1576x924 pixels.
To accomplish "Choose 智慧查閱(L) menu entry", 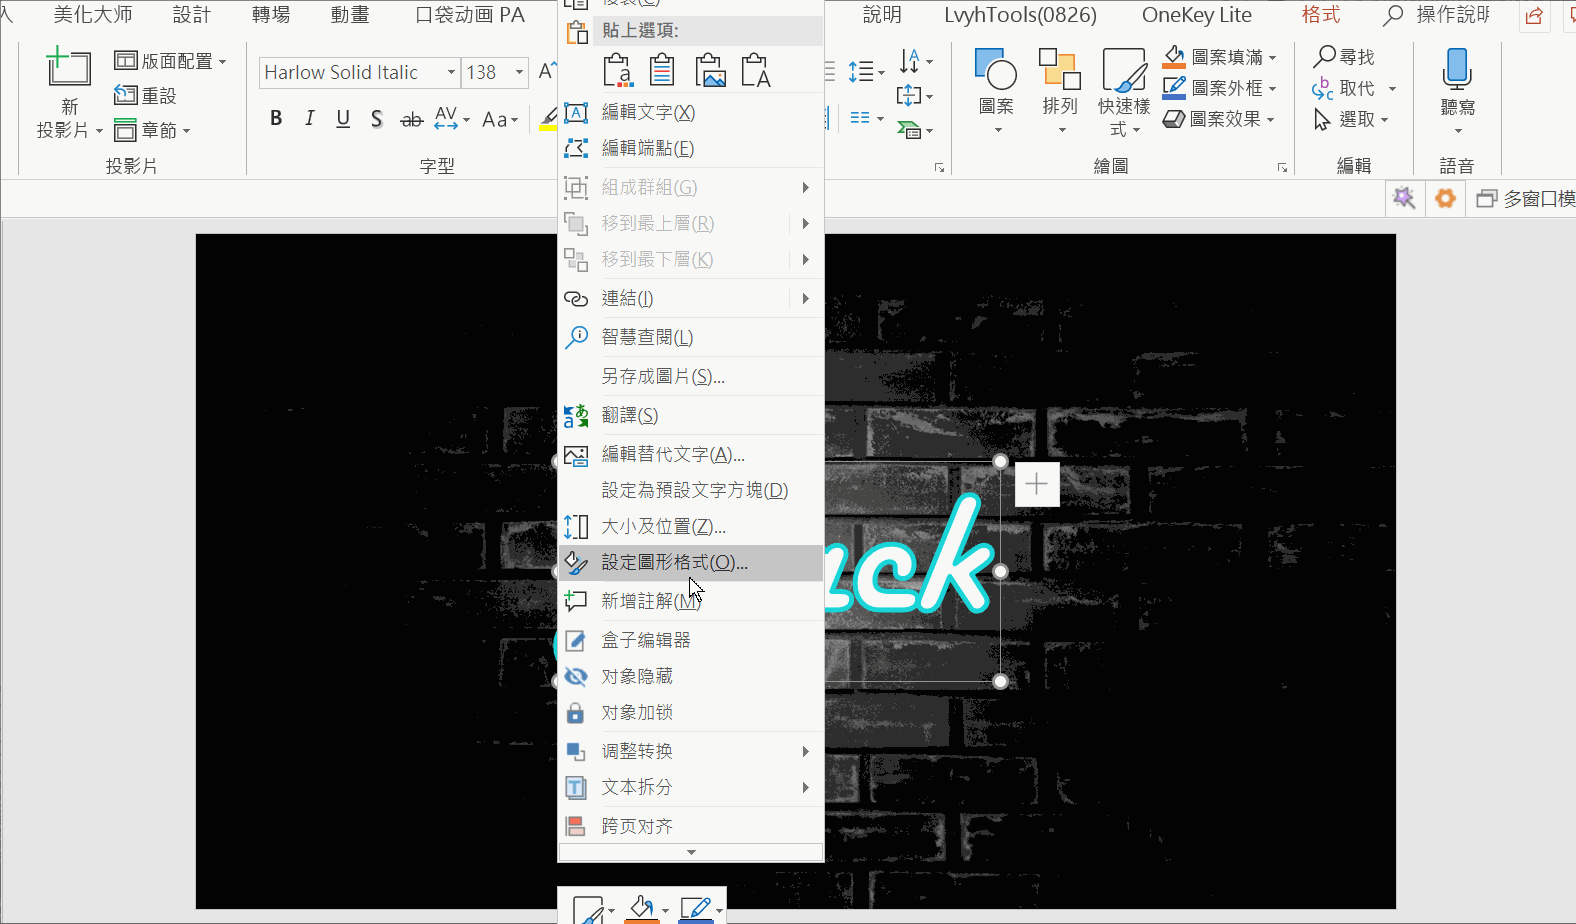I will tap(690, 337).
